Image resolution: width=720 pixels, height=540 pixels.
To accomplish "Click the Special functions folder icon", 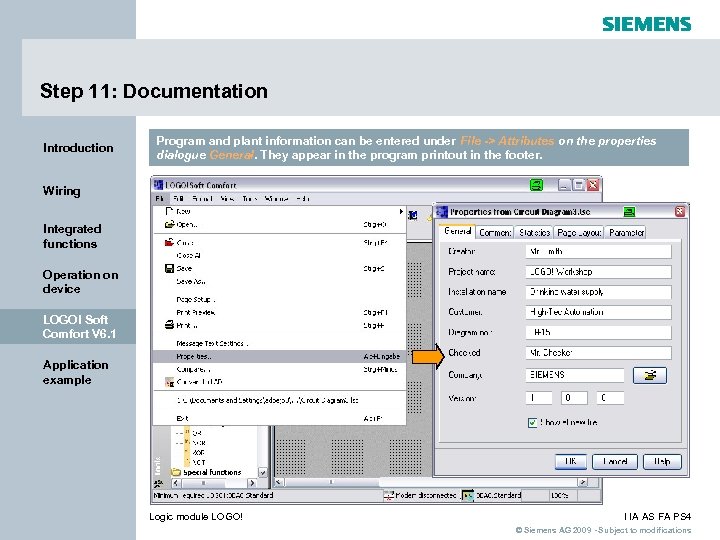I will pos(175,472).
